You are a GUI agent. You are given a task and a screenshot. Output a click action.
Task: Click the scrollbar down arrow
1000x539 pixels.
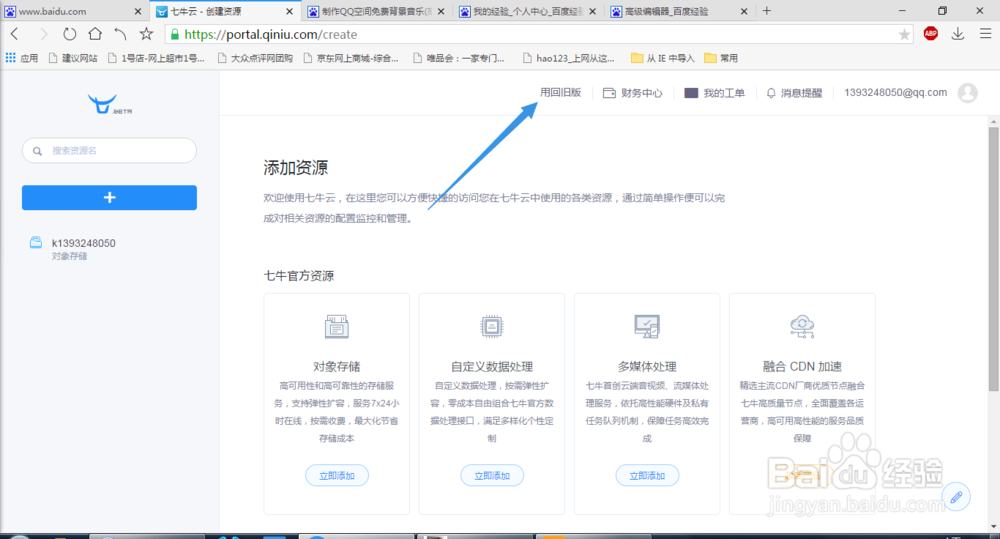coord(994,526)
